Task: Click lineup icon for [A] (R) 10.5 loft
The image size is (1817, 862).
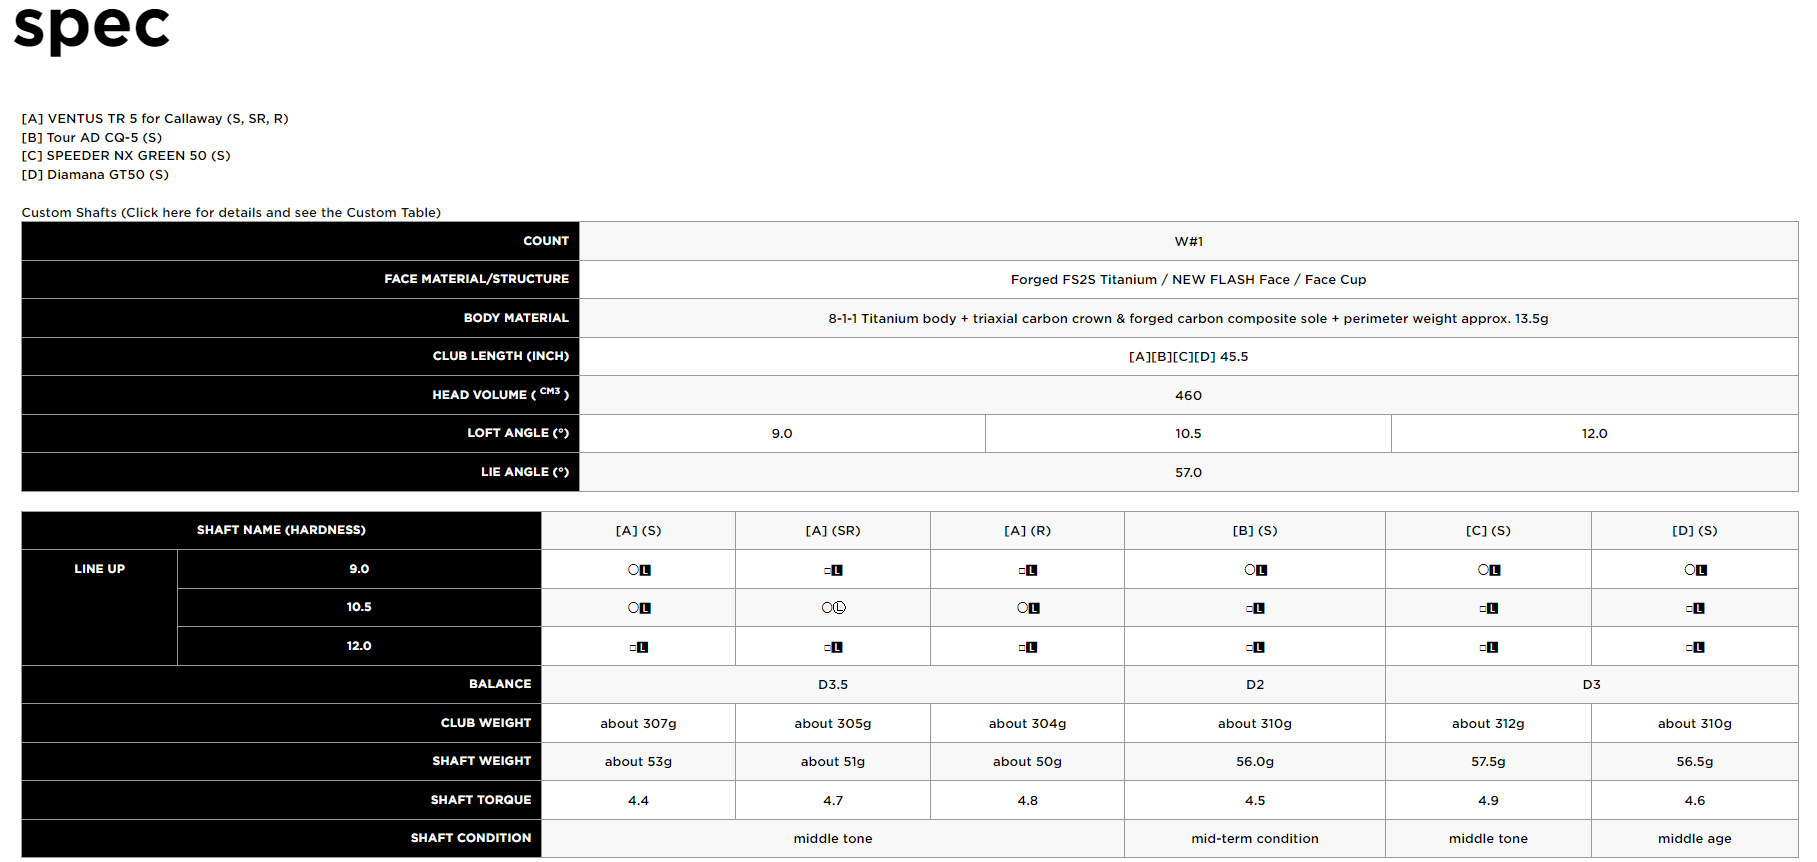Action: tap(1028, 608)
